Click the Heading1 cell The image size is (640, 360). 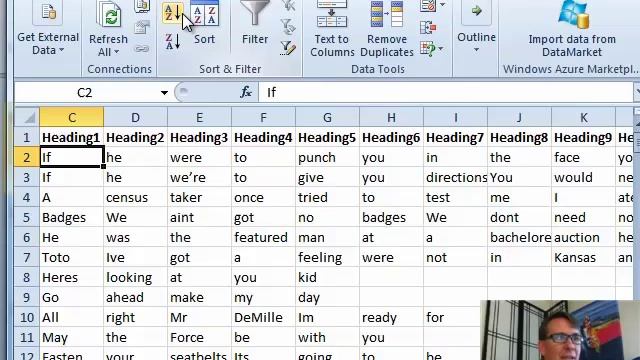[x=72, y=138]
